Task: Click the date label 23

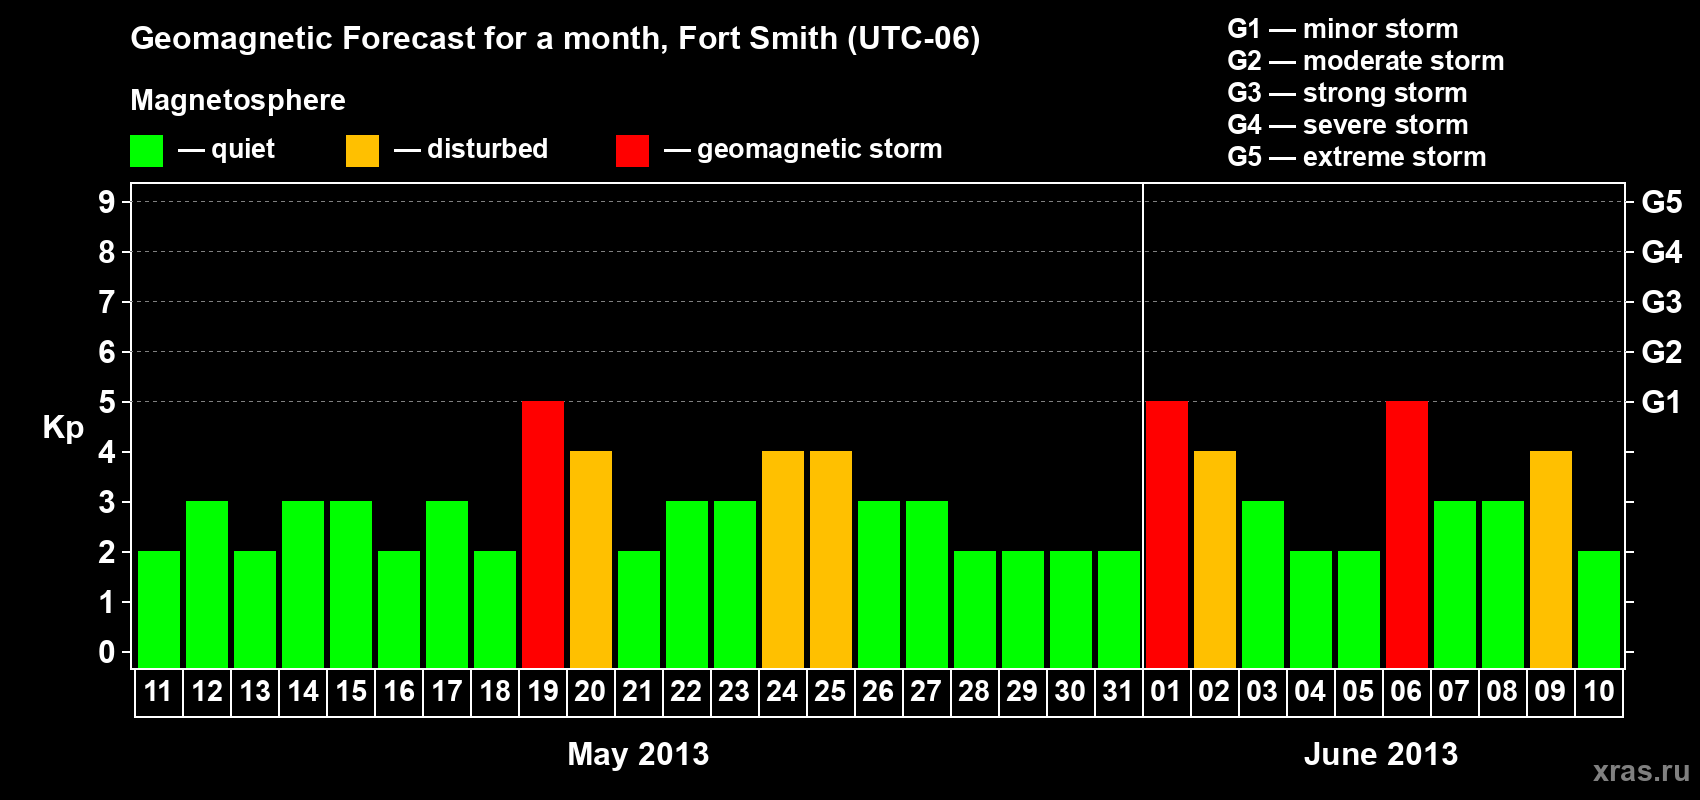Action: 735,692
